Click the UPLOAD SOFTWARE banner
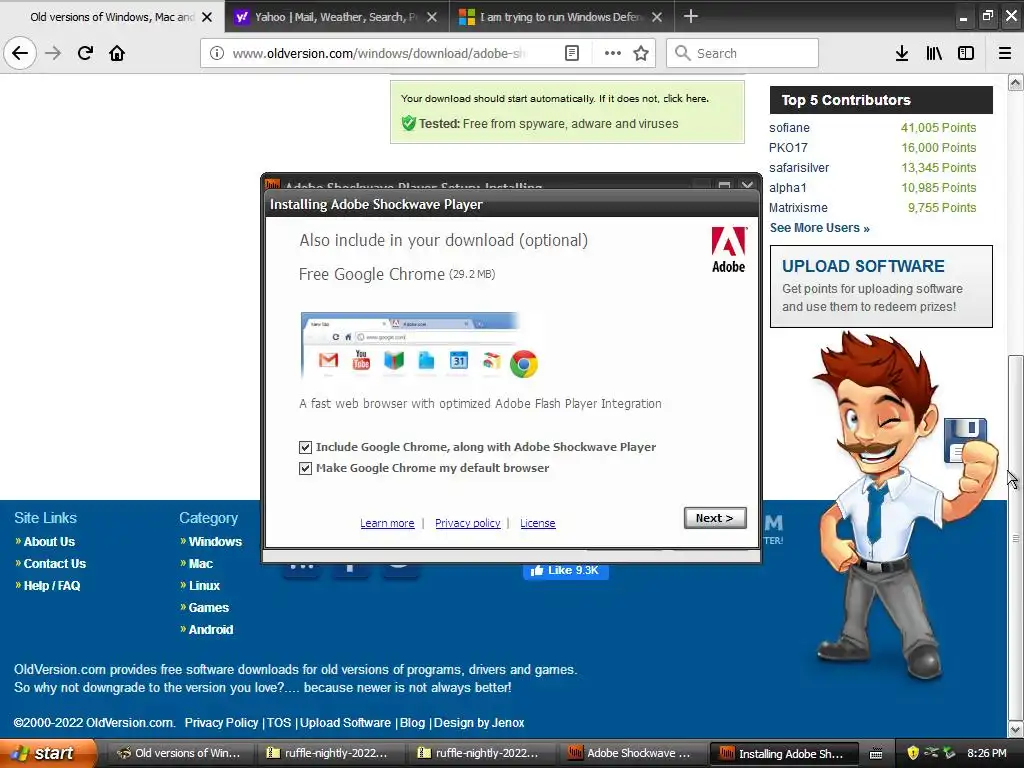The image size is (1024, 768). click(881, 287)
